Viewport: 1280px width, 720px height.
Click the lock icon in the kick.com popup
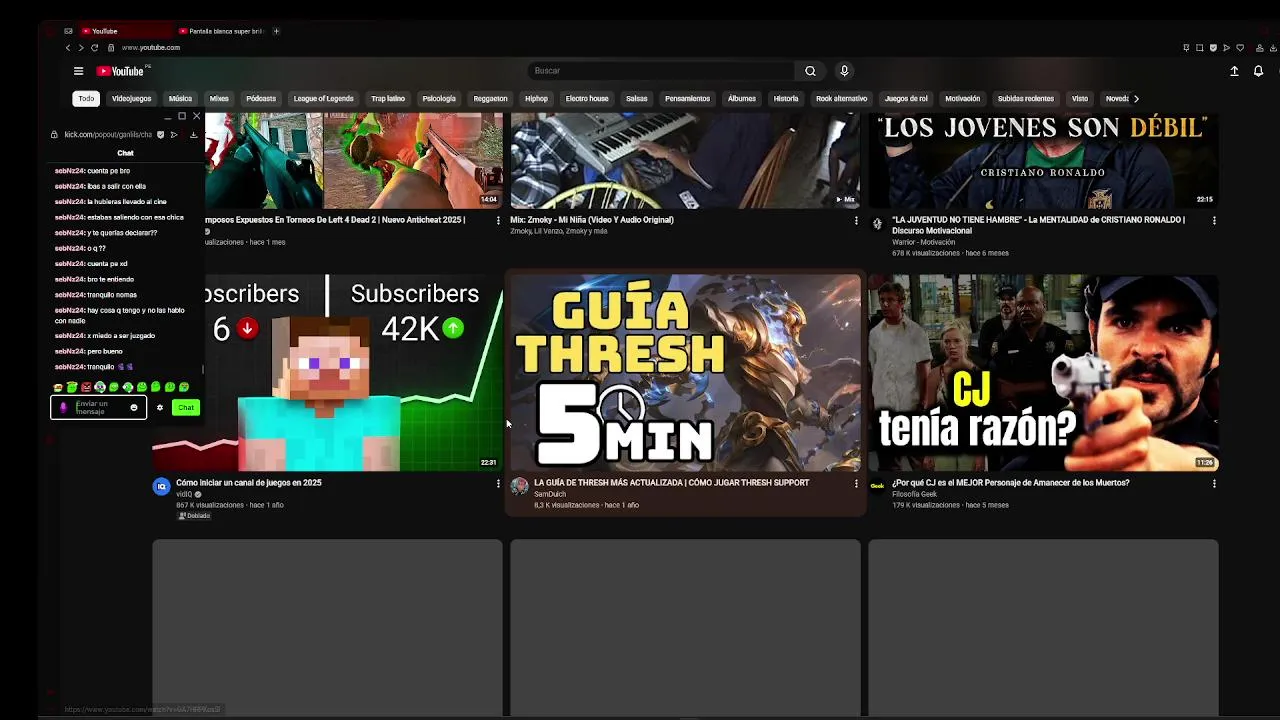pos(55,134)
